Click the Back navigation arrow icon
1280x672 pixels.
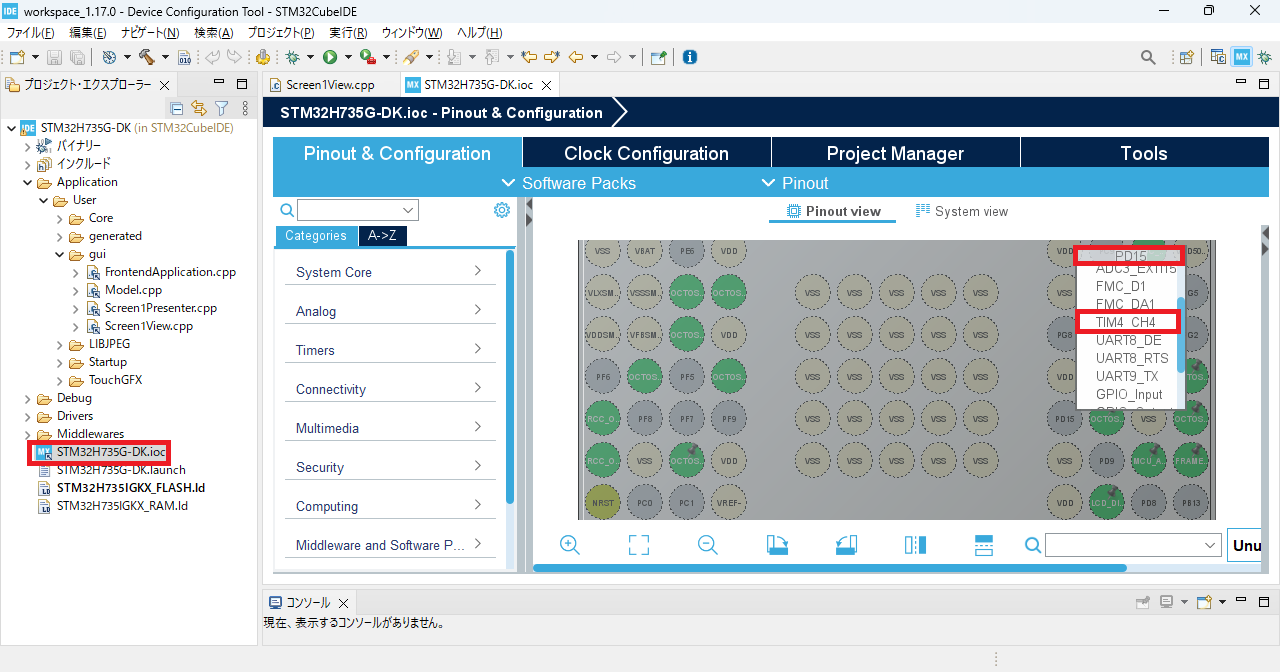click(x=576, y=57)
